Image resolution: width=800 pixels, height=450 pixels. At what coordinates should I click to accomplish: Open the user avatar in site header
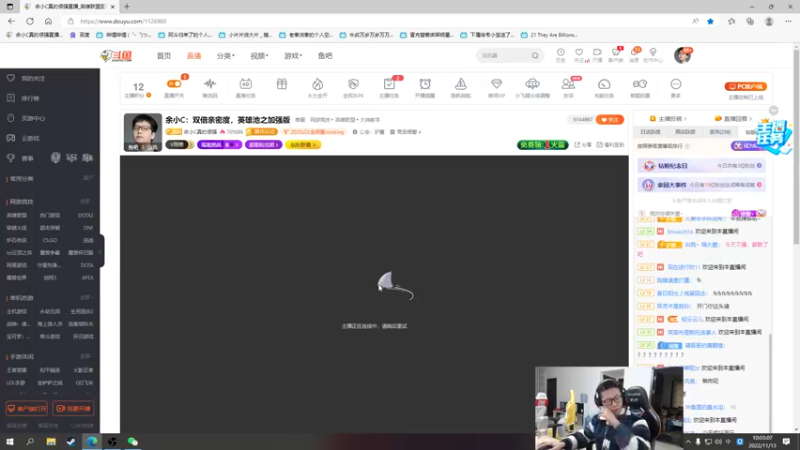682,55
